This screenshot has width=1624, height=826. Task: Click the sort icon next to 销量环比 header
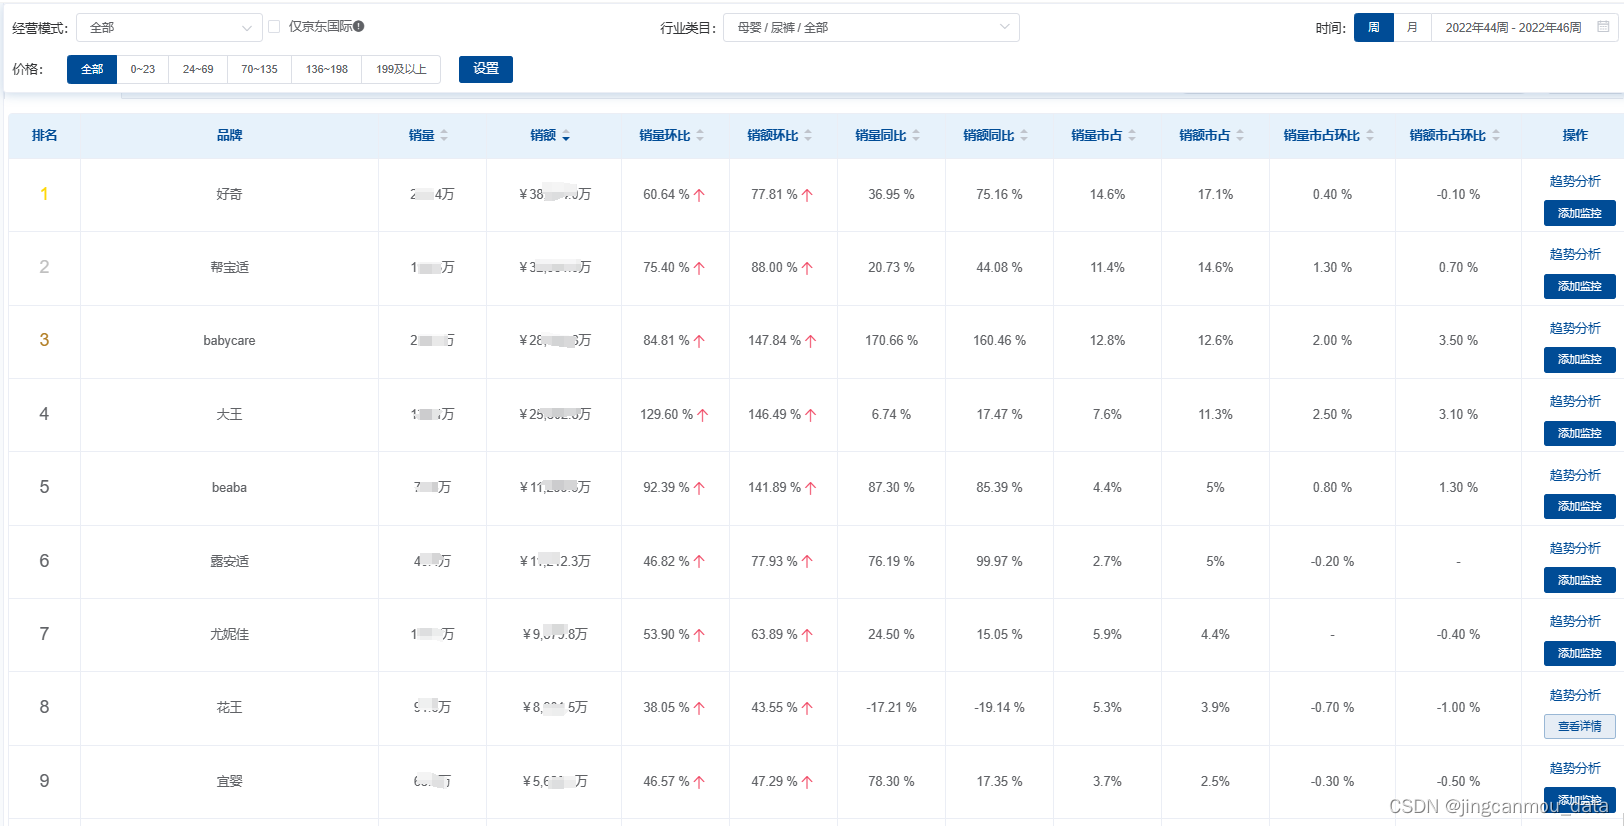pyautogui.click(x=700, y=135)
